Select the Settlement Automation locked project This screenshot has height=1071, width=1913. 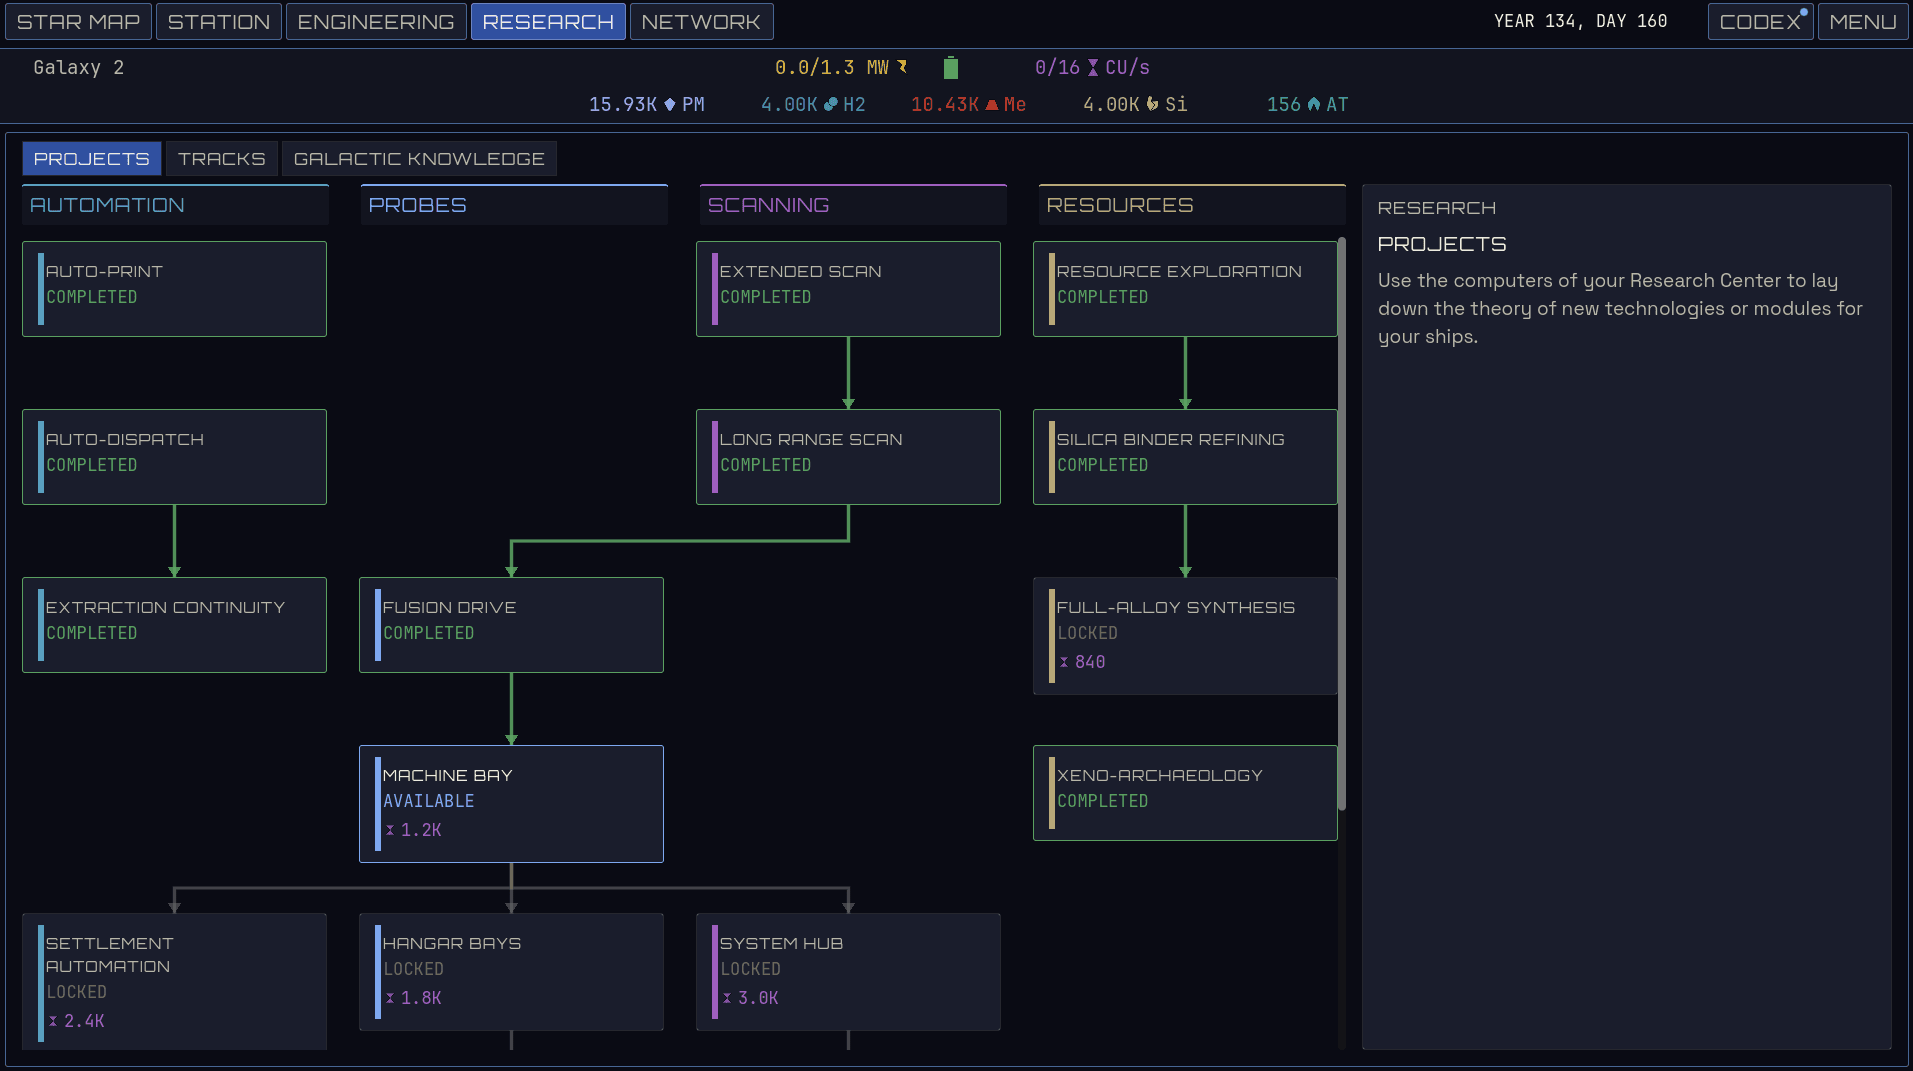[x=174, y=981]
